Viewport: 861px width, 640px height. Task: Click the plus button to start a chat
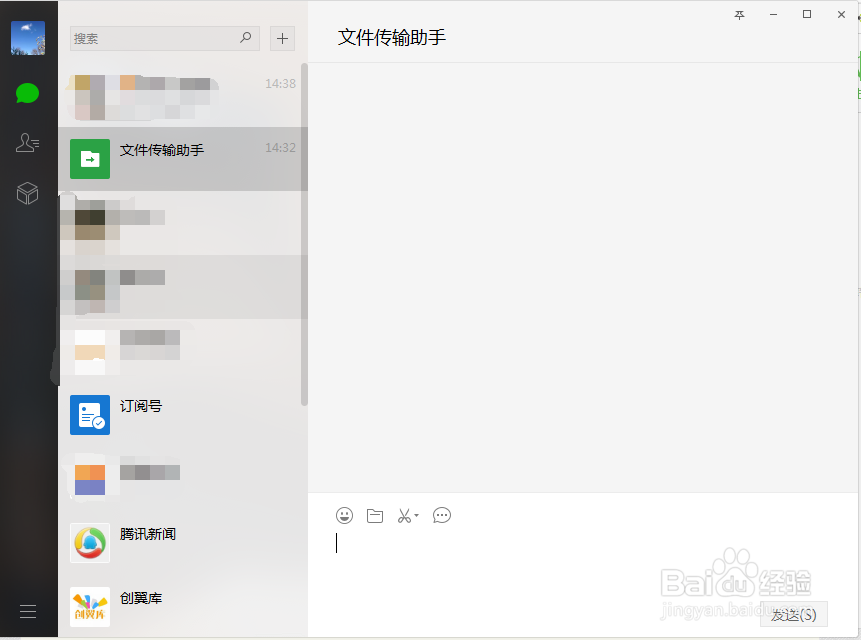click(282, 38)
